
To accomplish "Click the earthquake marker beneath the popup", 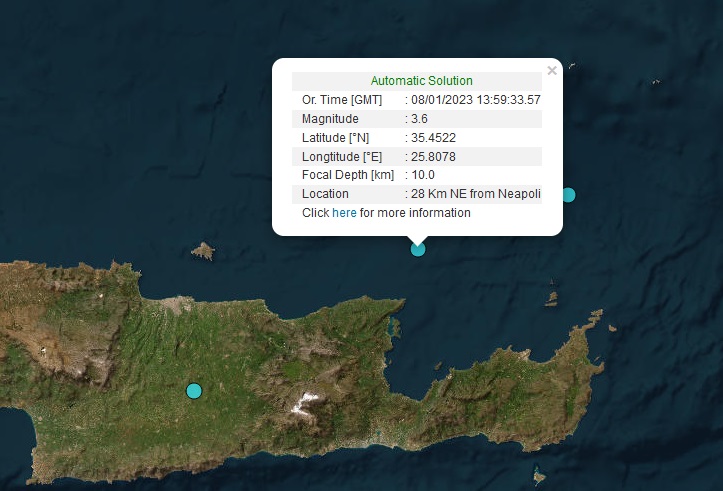I will coord(418,249).
